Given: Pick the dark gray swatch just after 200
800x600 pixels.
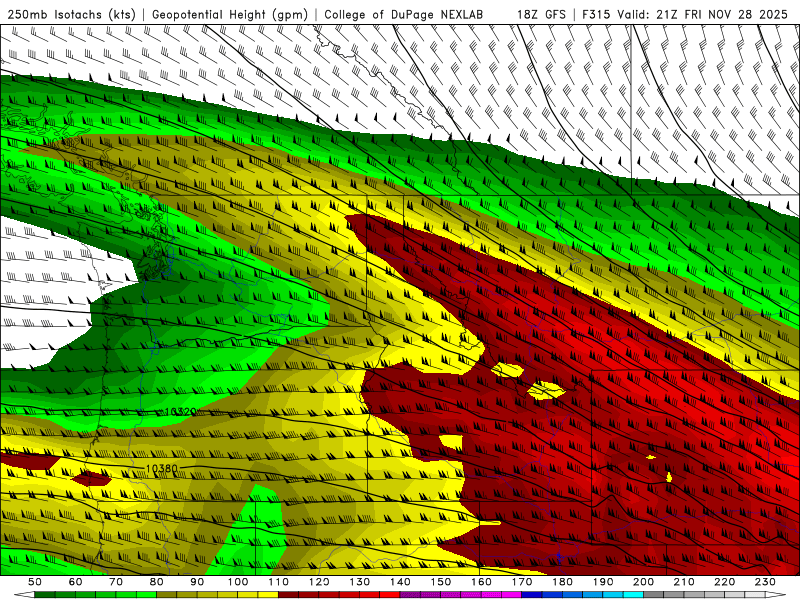Looking at the screenshot, I should pyautogui.click(x=654, y=595).
